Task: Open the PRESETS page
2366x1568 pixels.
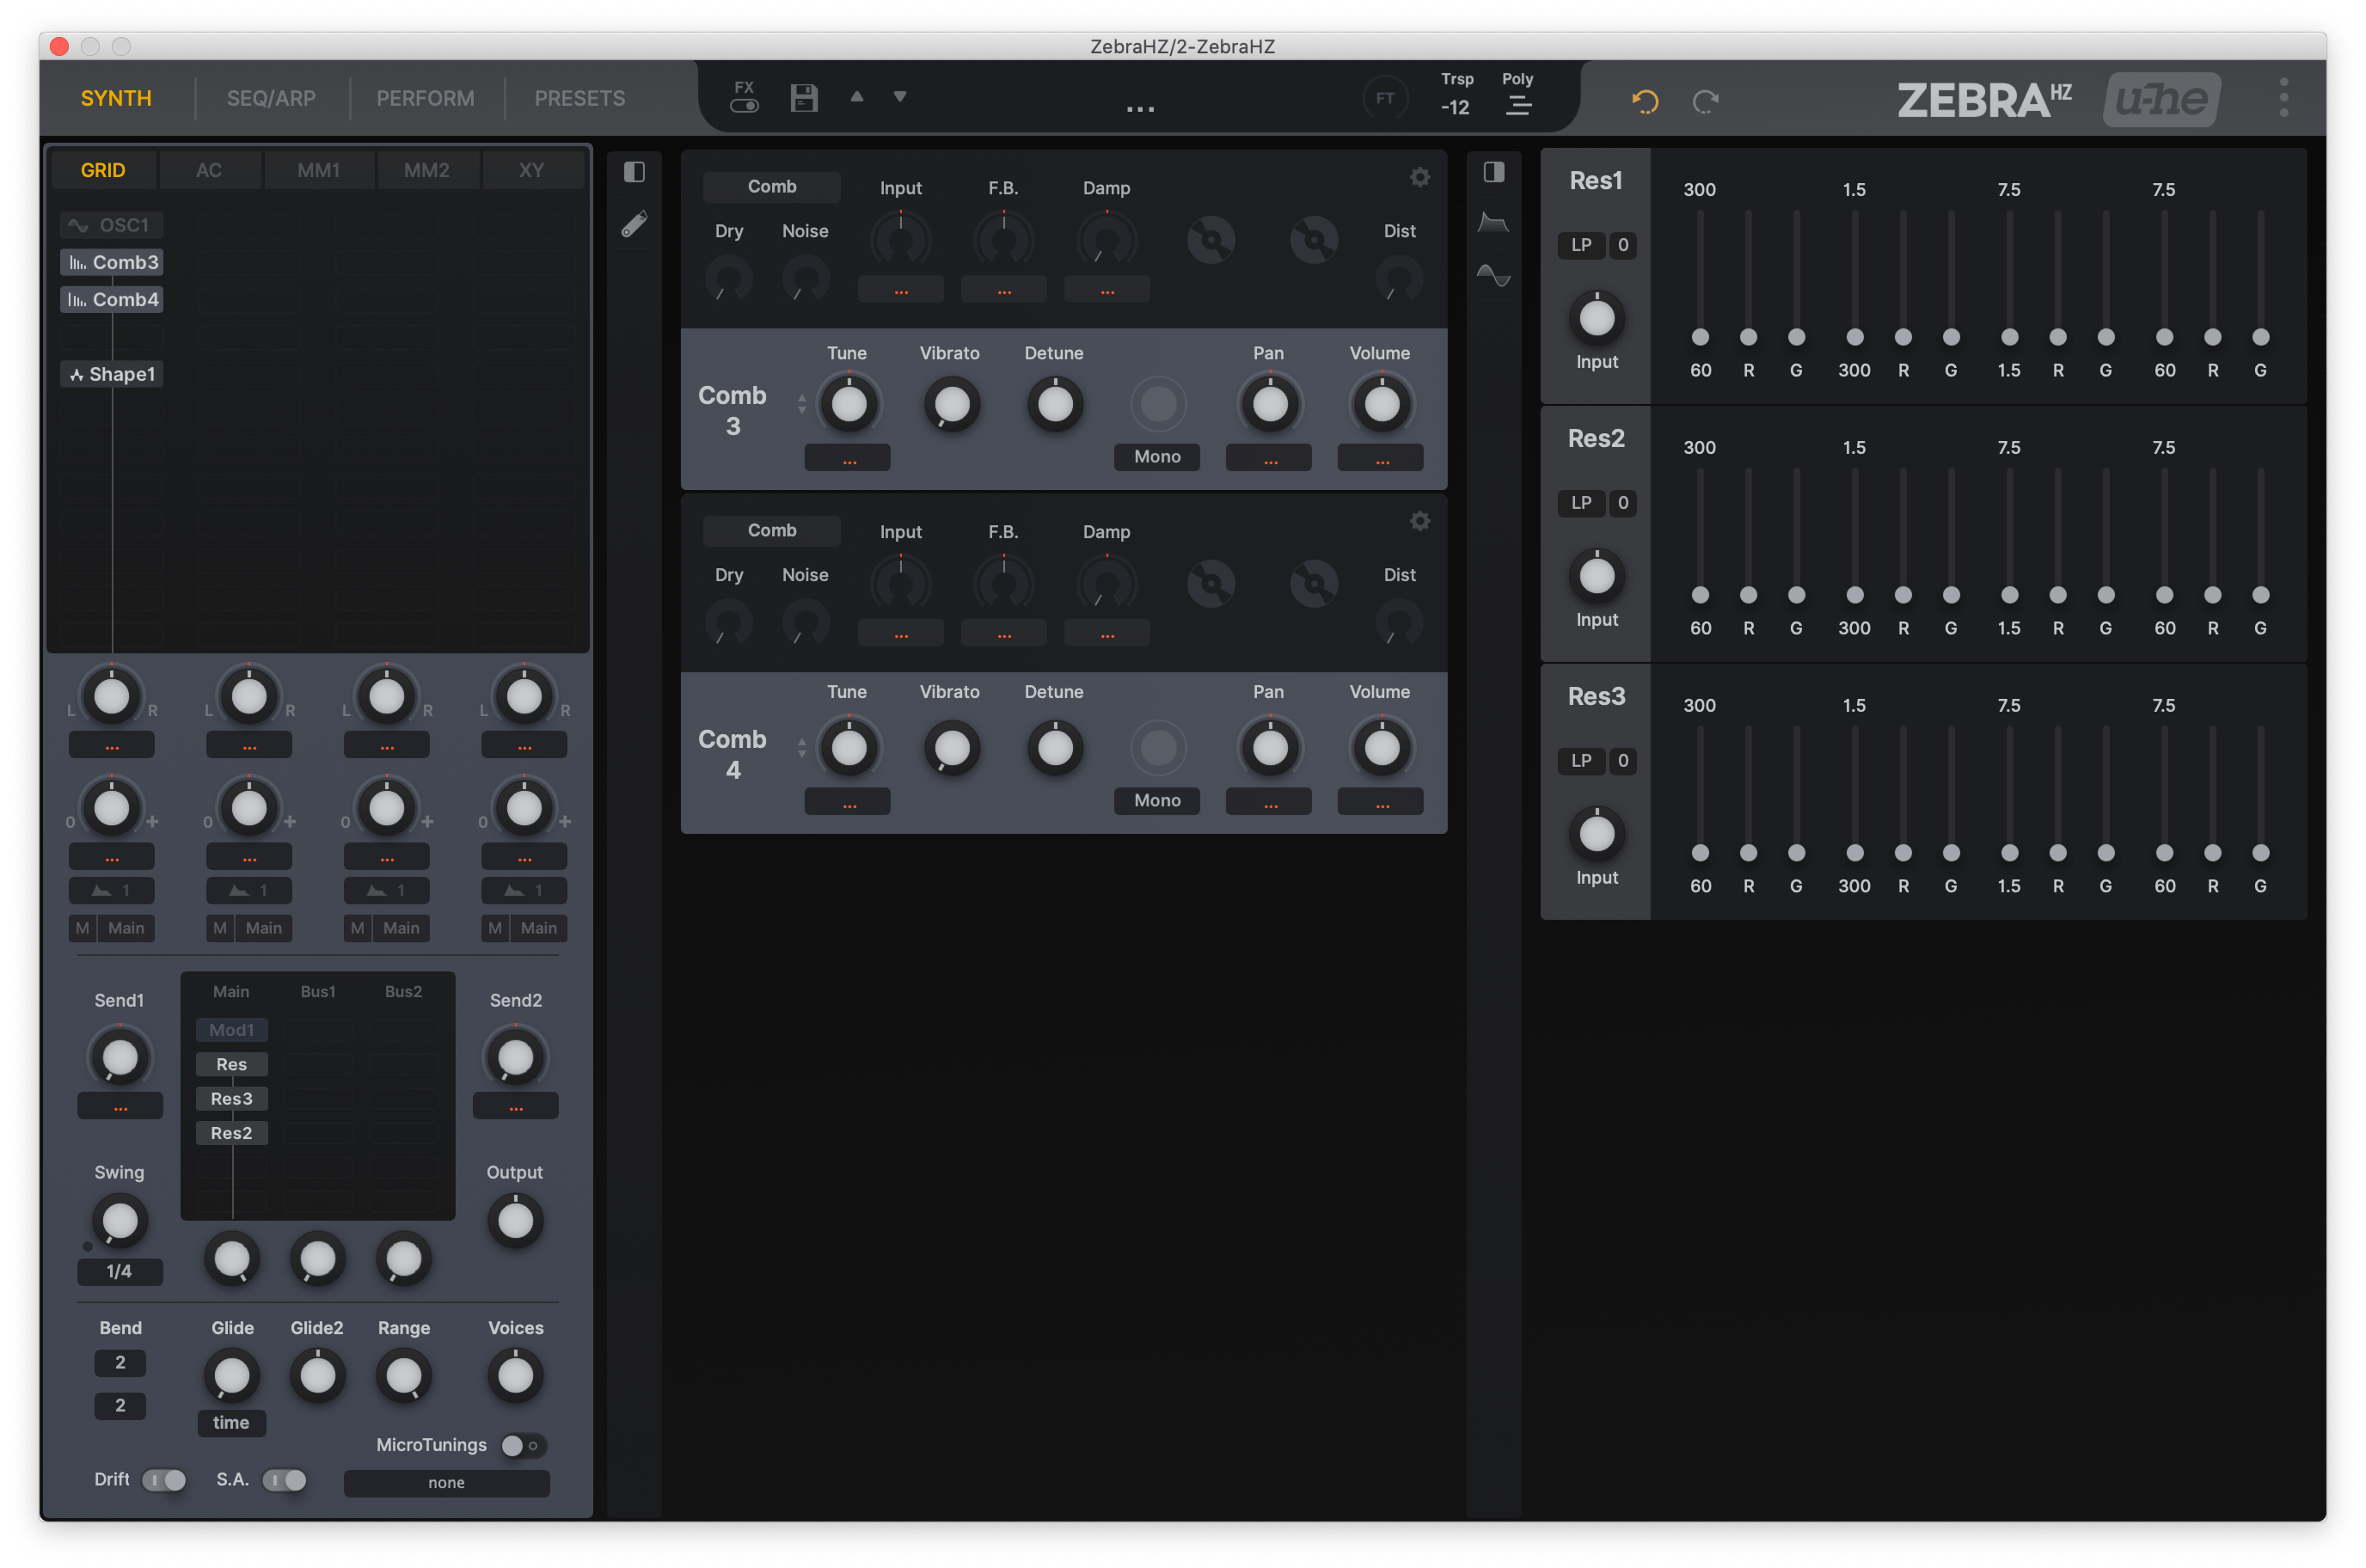Action: coord(579,98)
